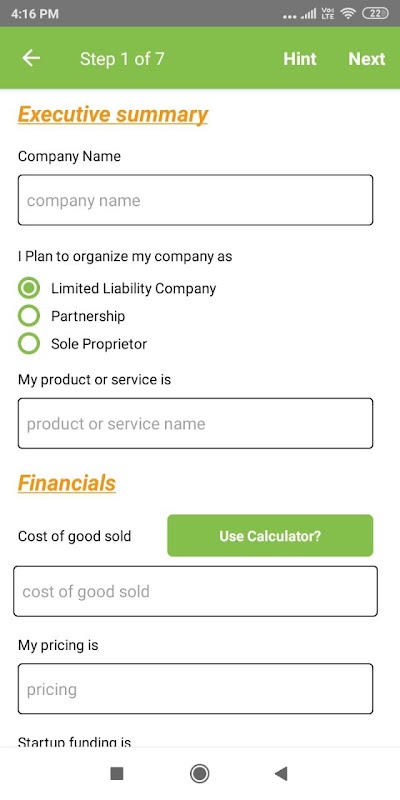Tap the battery indicator icon

[x=376, y=14]
